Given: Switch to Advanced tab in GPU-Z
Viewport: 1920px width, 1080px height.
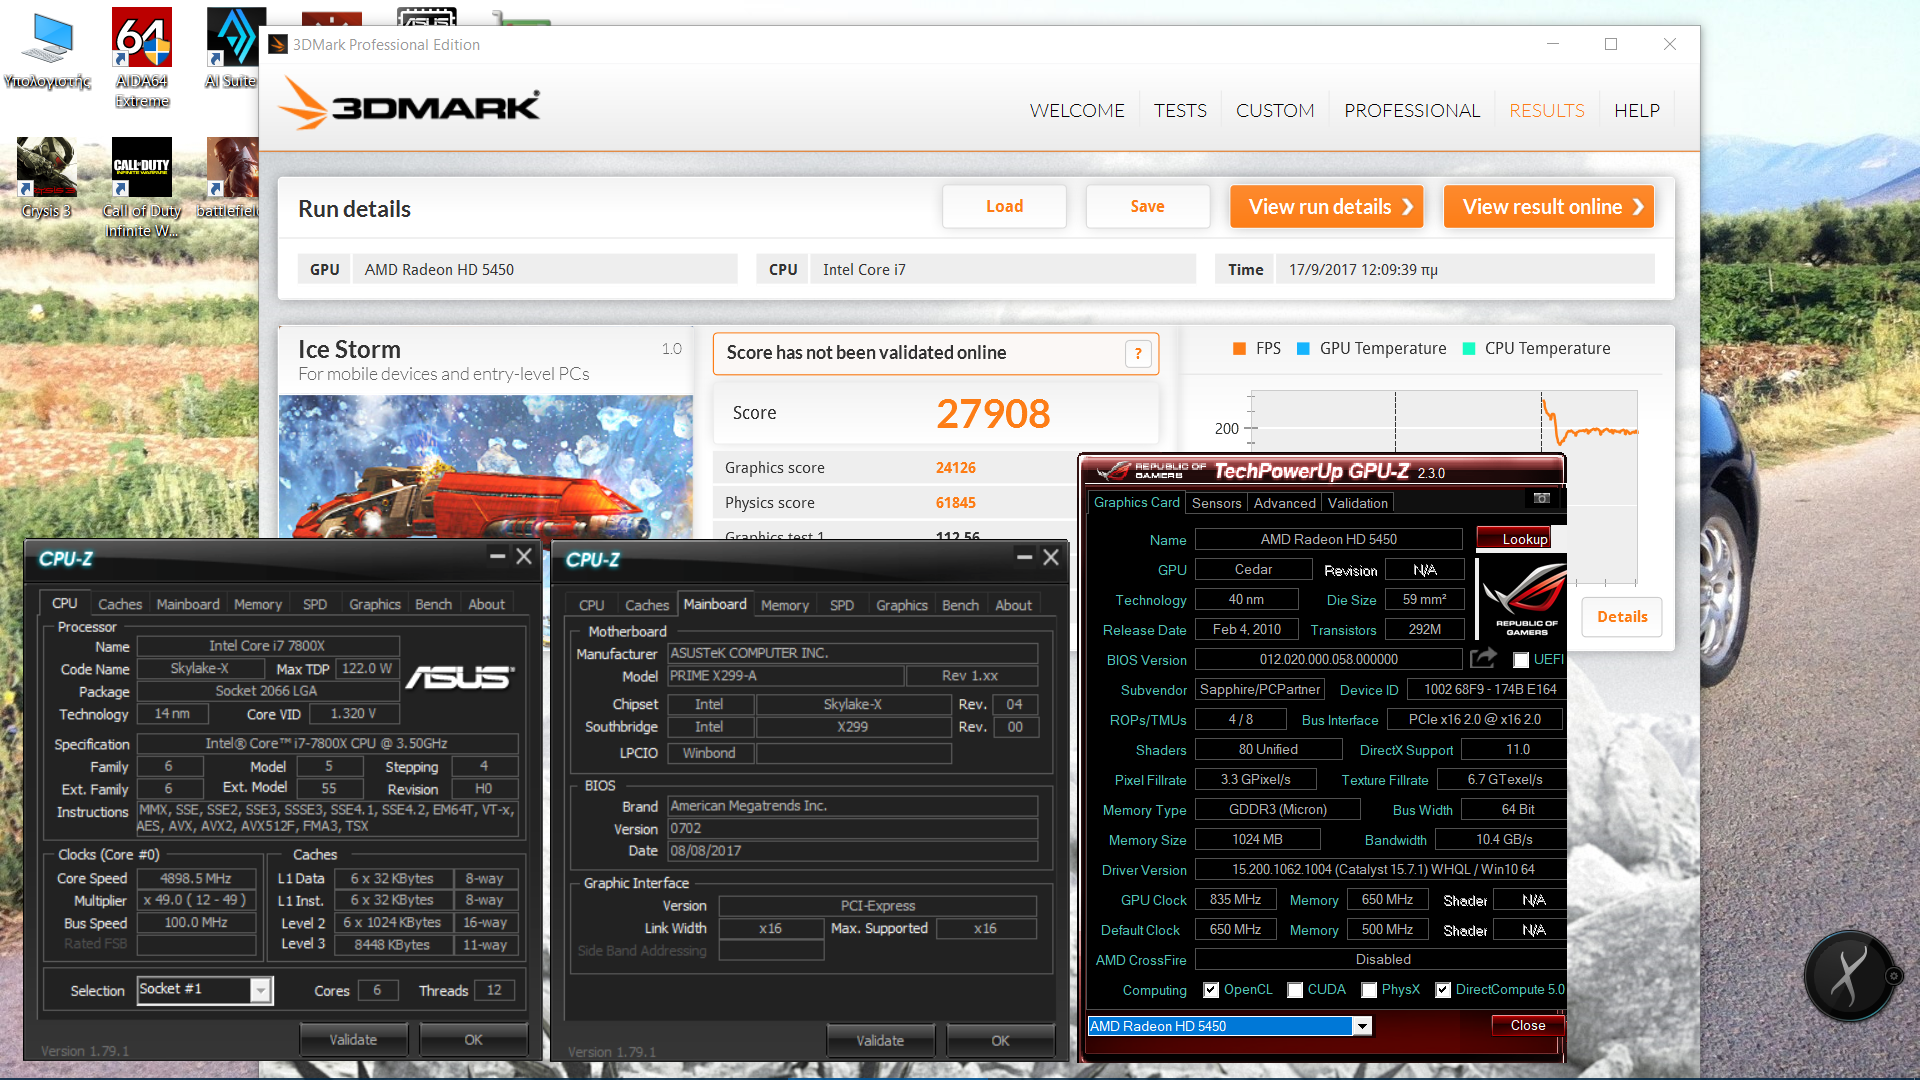Looking at the screenshot, I should [1284, 503].
